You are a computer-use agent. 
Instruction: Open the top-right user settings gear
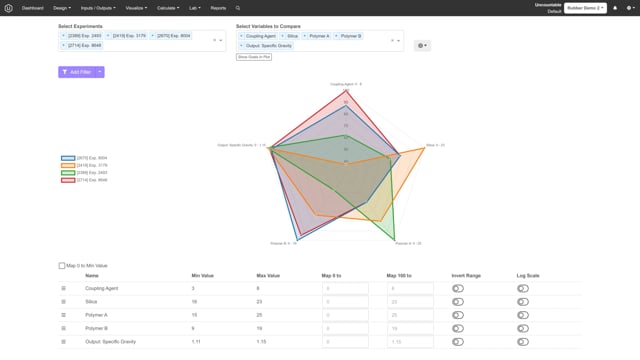tap(630, 8)
